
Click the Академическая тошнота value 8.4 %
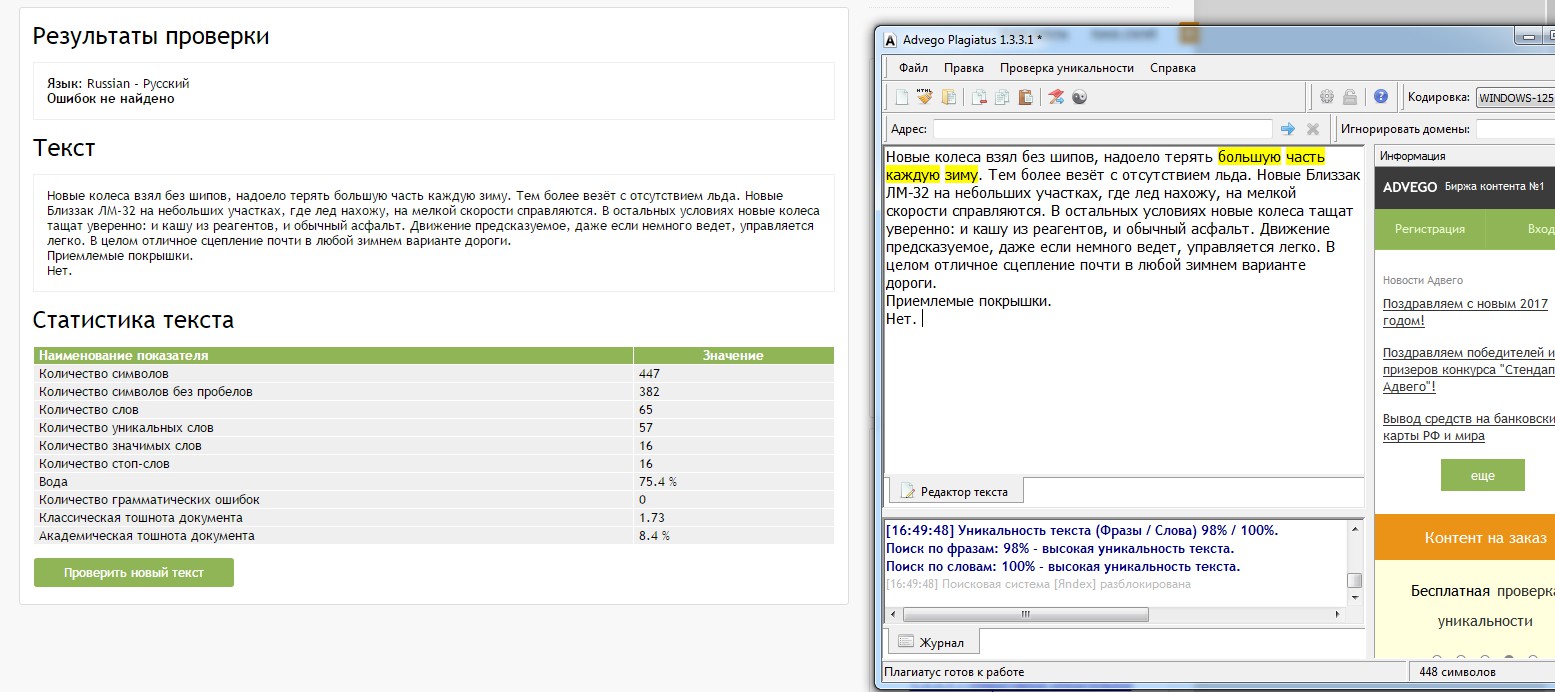pyautogui.click(x=654, y=536)
